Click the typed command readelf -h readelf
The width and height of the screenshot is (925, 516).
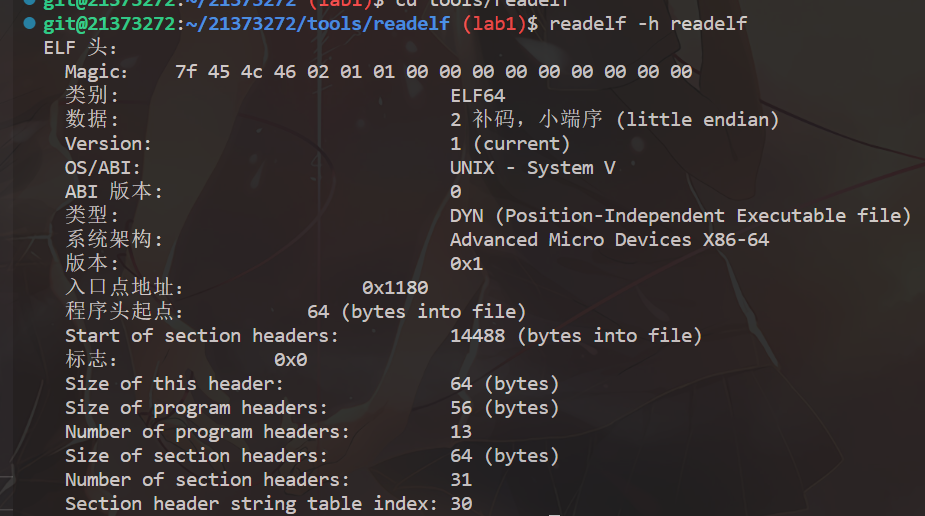click(648, 24)
